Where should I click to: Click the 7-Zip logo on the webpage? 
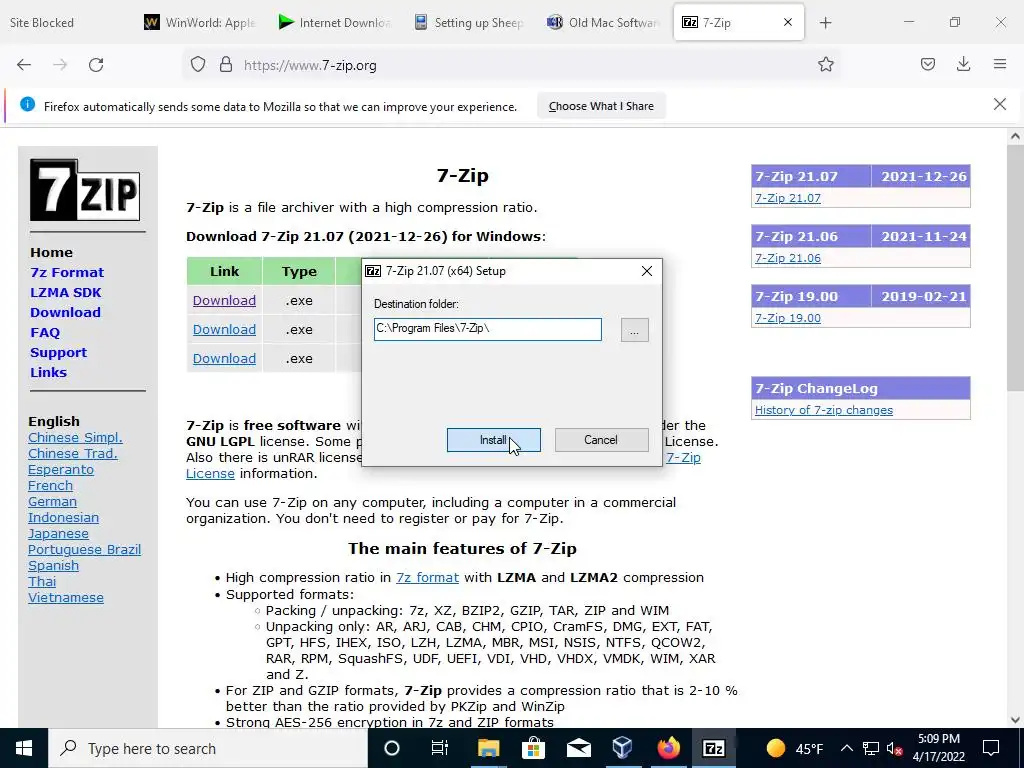pos(85,190)
